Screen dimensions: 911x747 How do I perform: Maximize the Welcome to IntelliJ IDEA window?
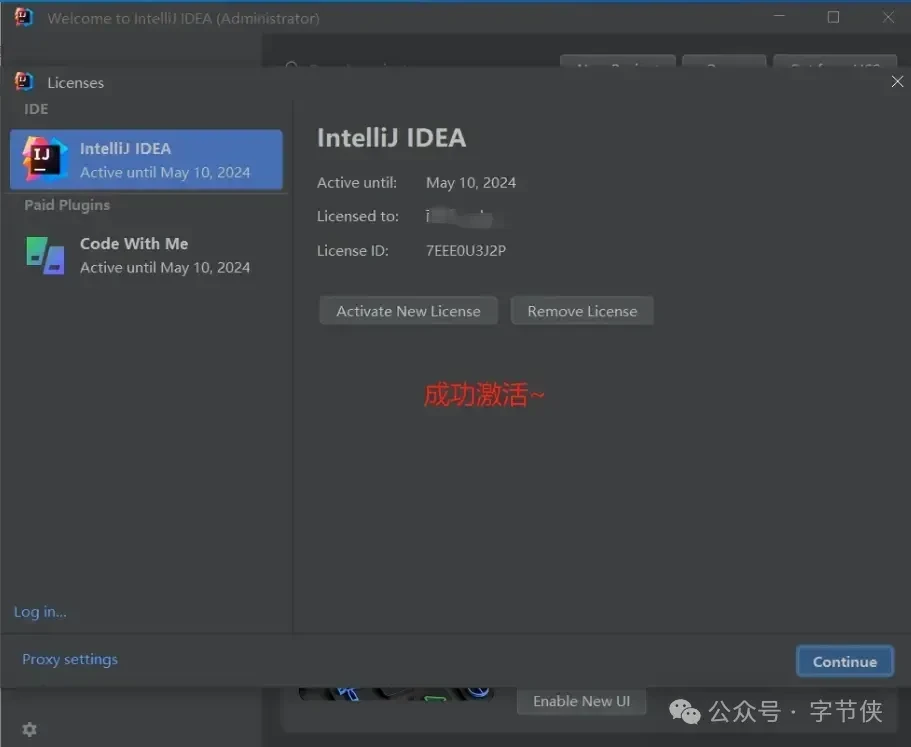833,17
